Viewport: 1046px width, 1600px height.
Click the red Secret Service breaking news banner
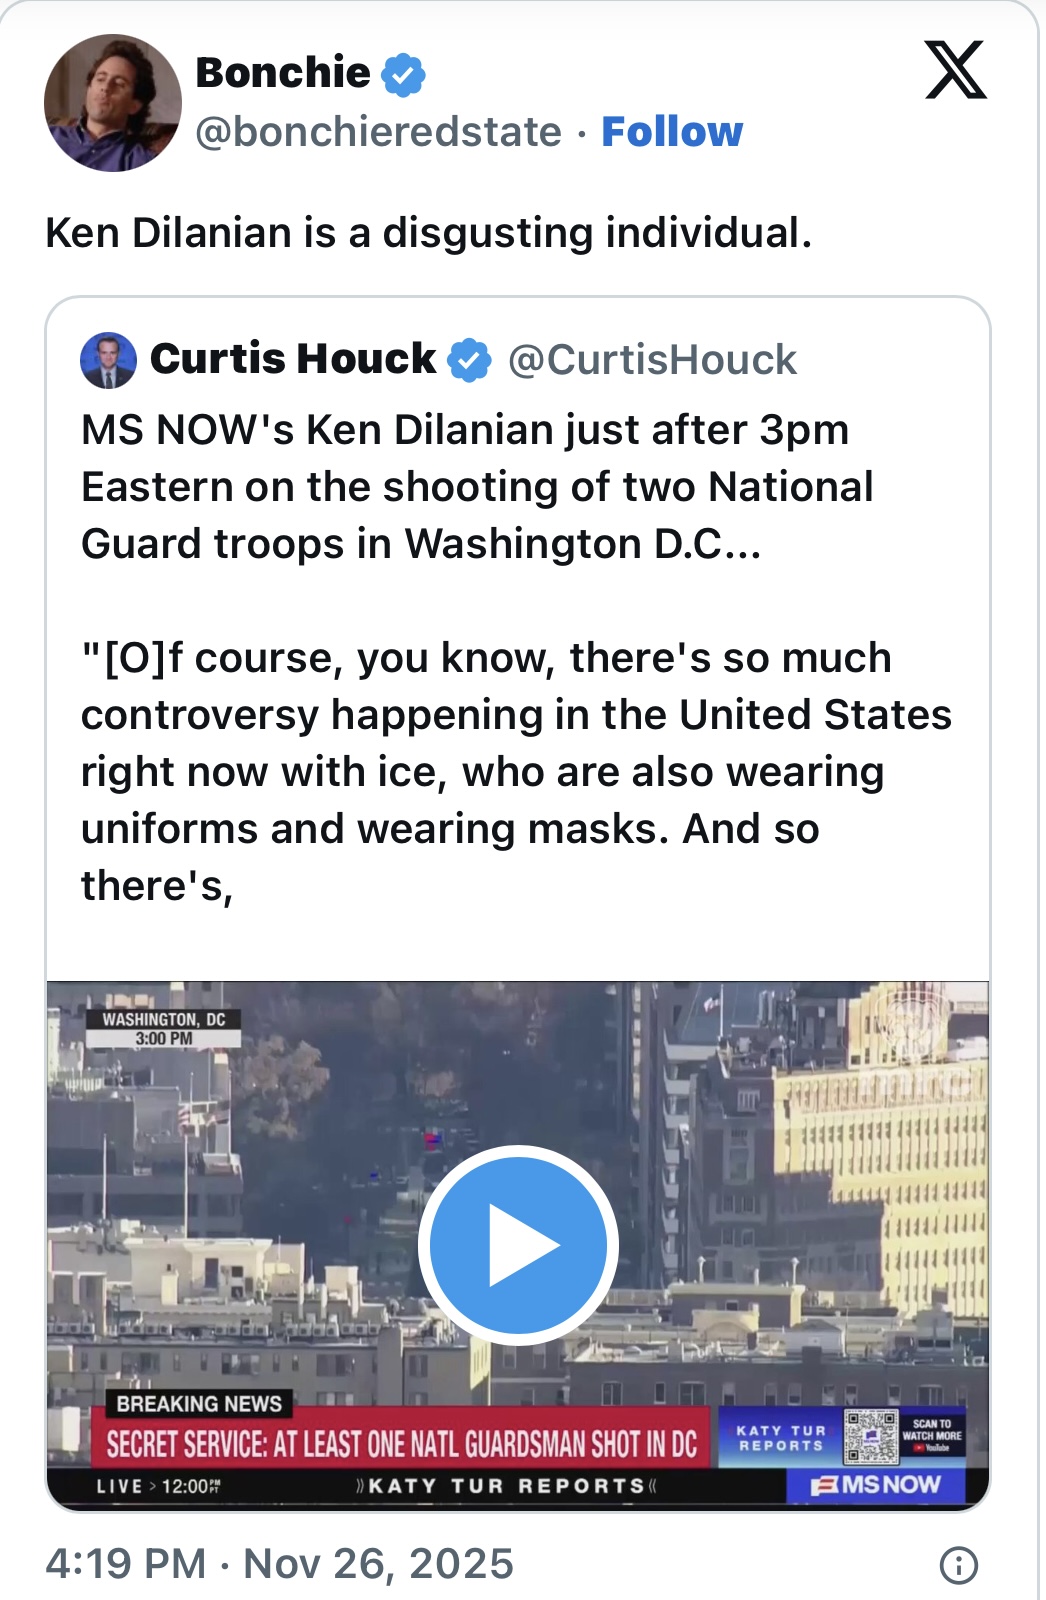[401, 1444]
